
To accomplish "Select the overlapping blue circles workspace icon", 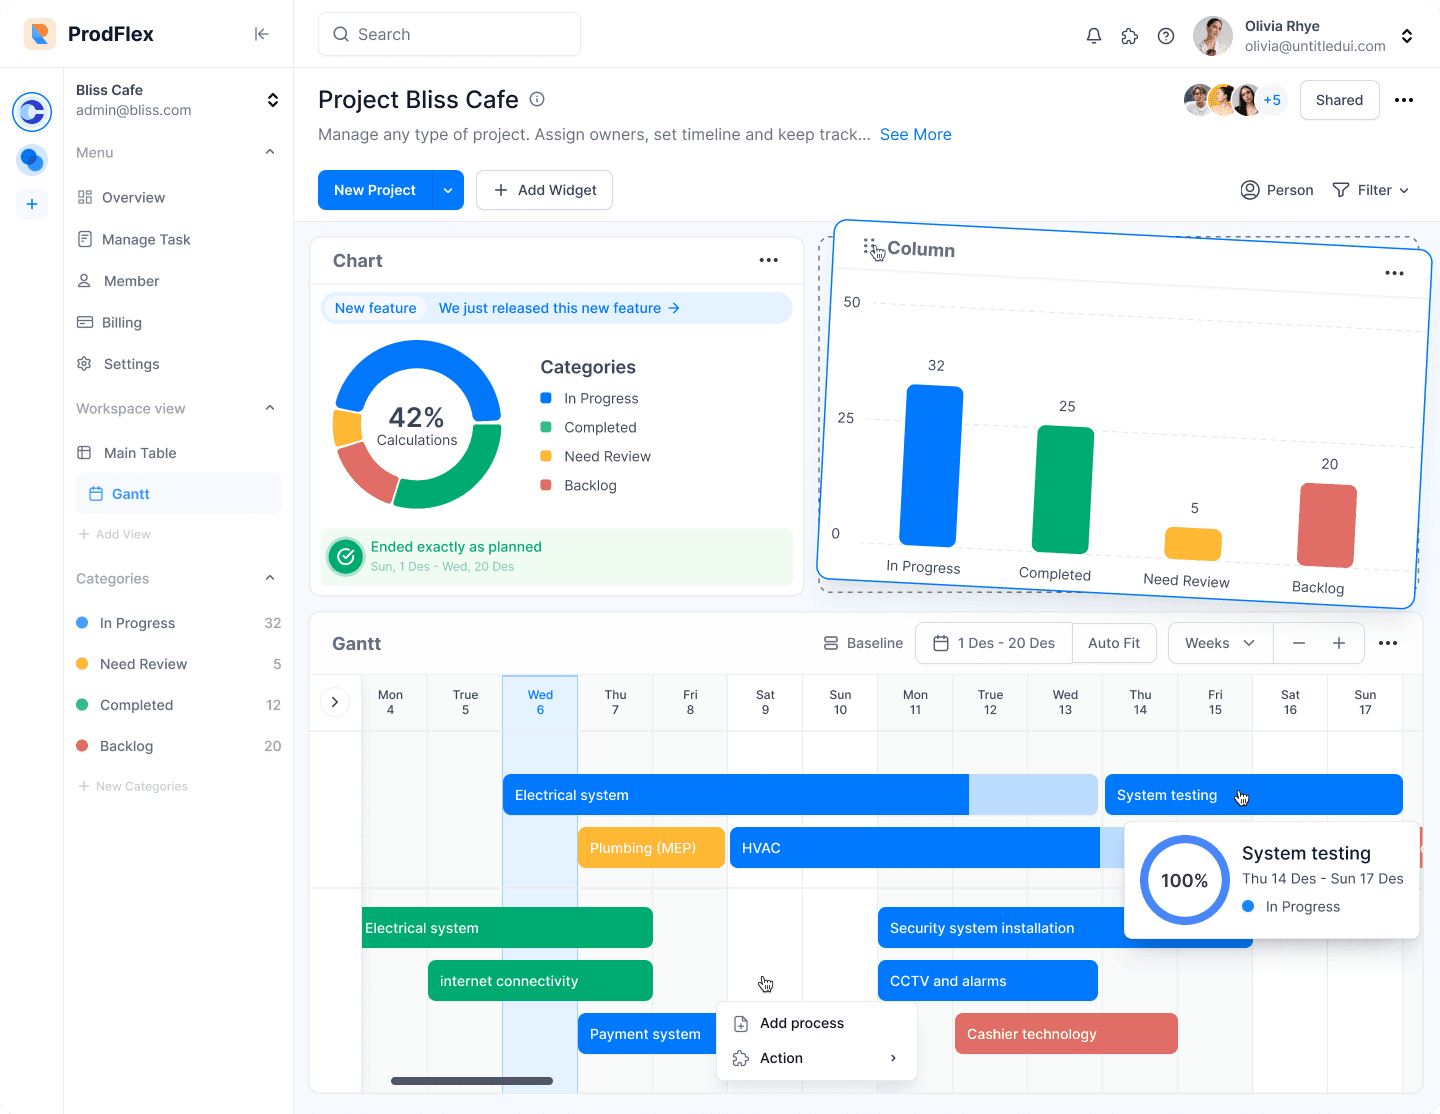I will [x=32, y=159].
